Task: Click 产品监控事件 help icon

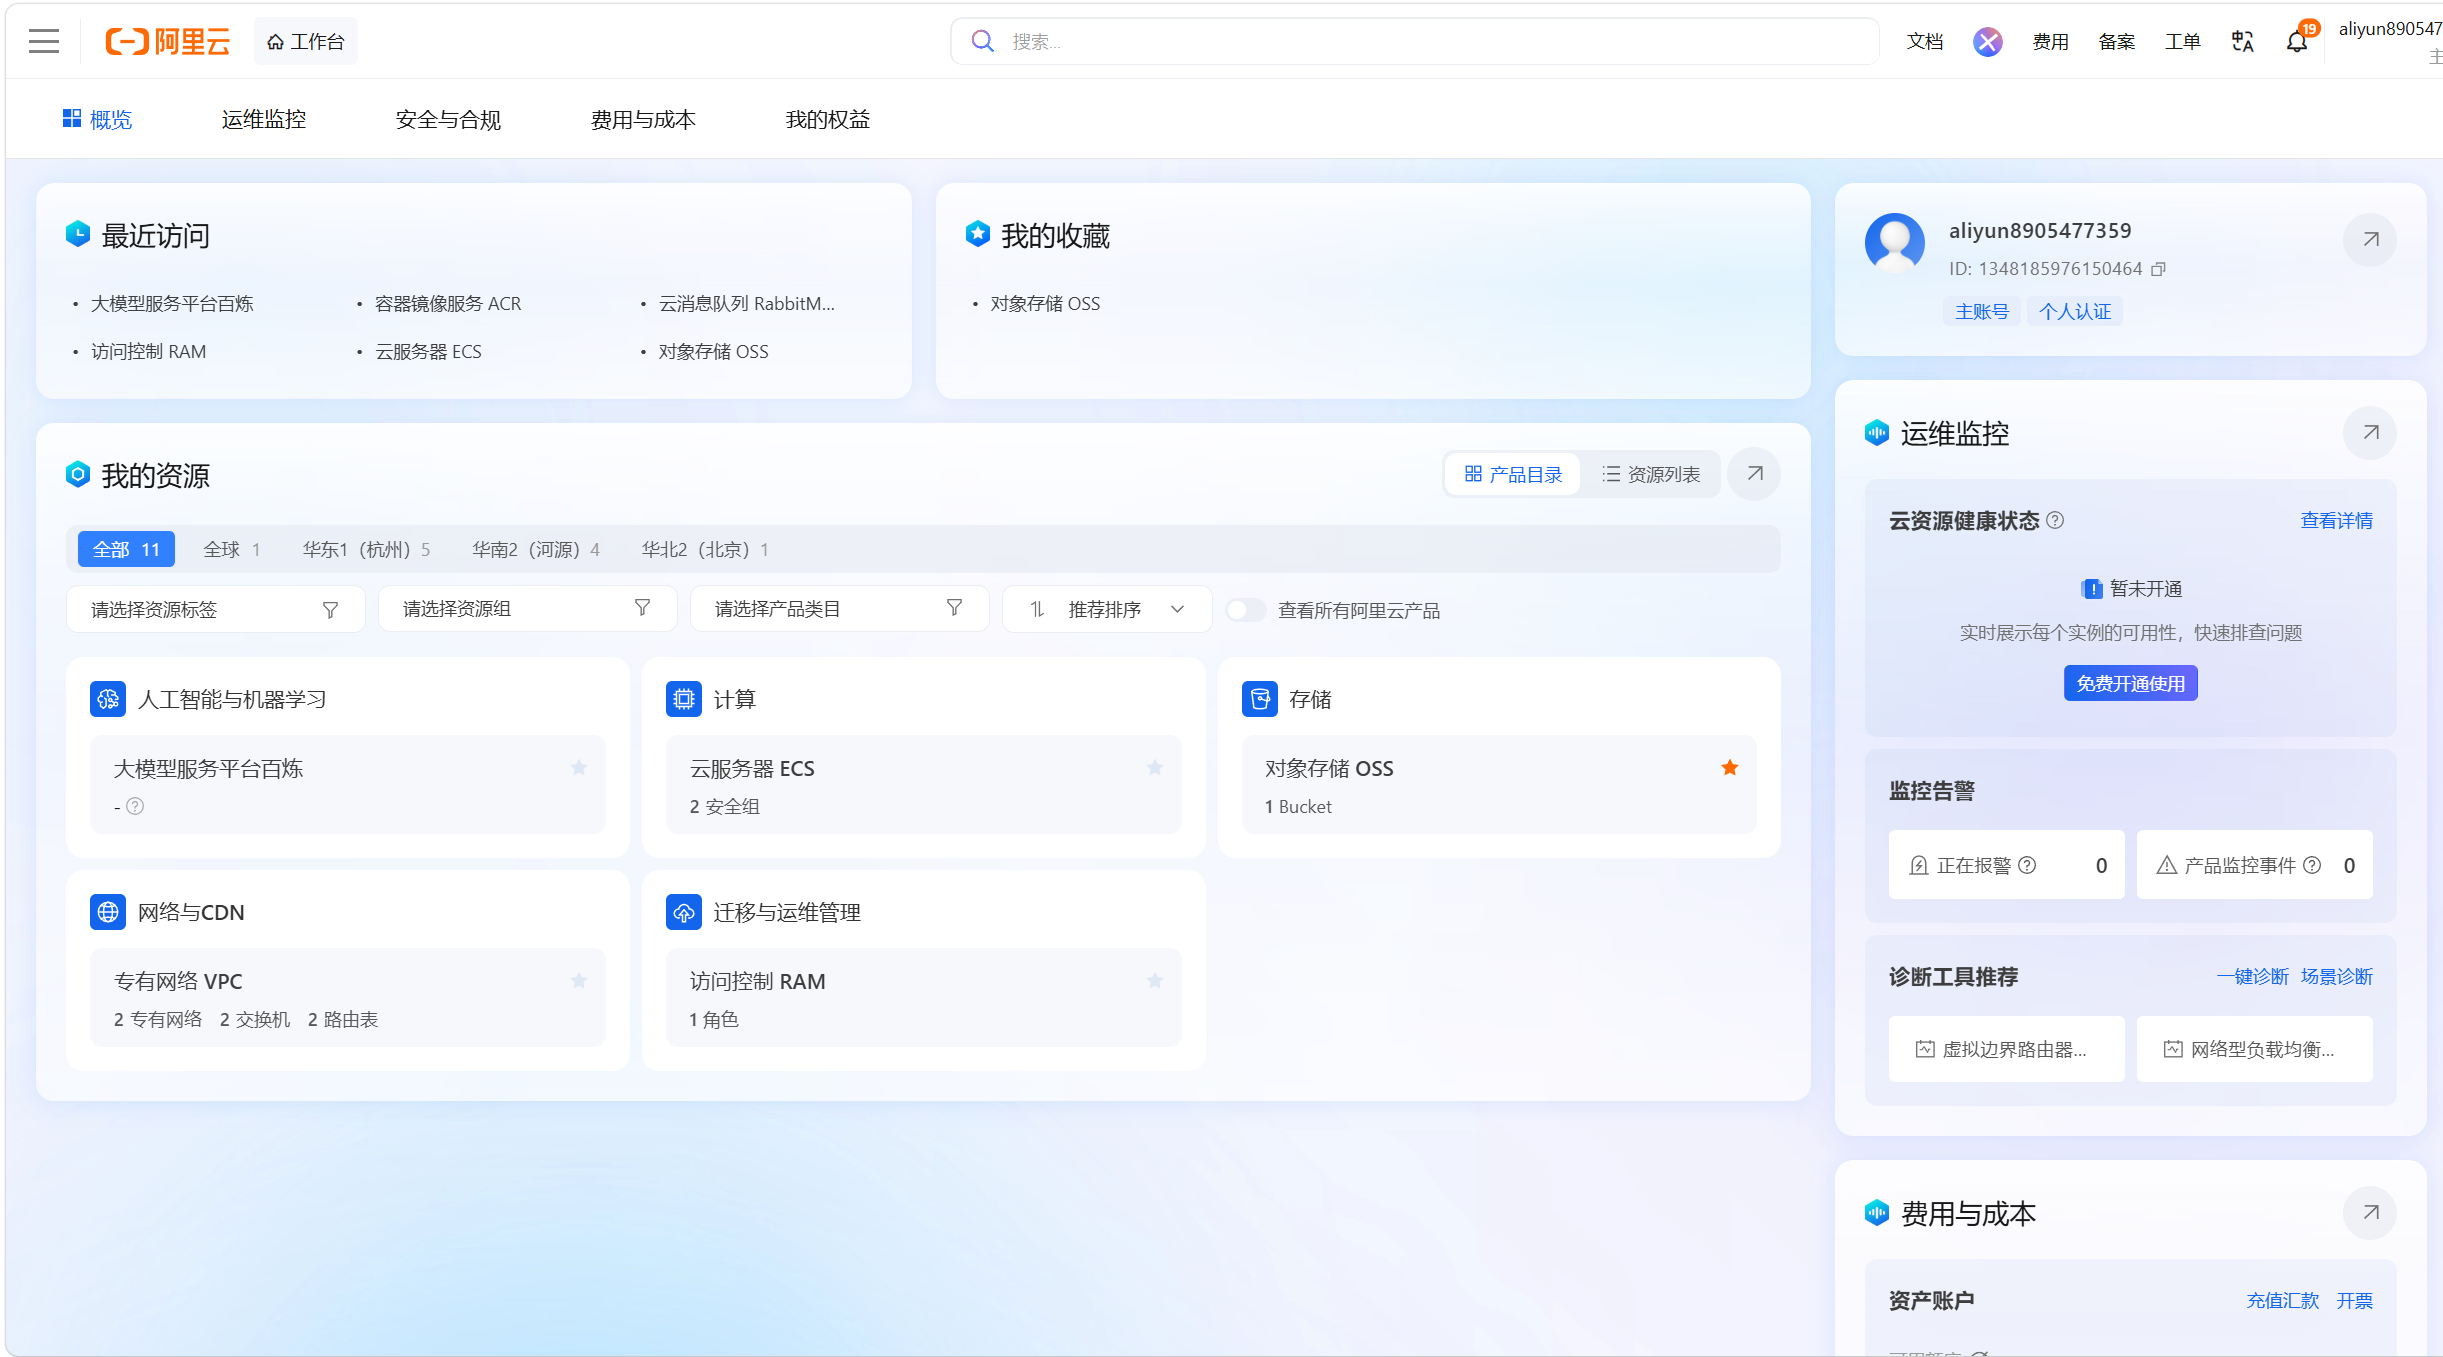Action: [2312, 865]
